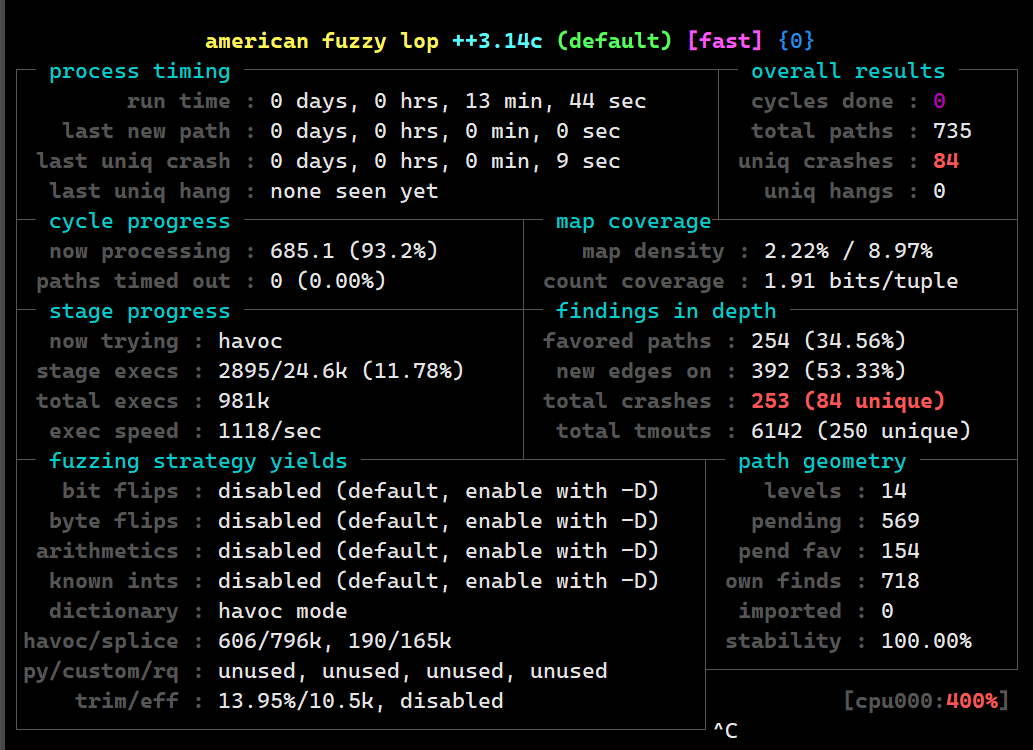The height and width of the screenshot is (750, 1033).
Task: Click the pend fav value '154'
Action: (901, 552)
